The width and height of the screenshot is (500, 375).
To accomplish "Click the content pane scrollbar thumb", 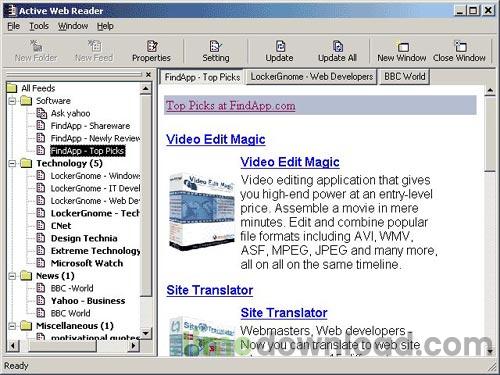I will click(x=490, y=134).
